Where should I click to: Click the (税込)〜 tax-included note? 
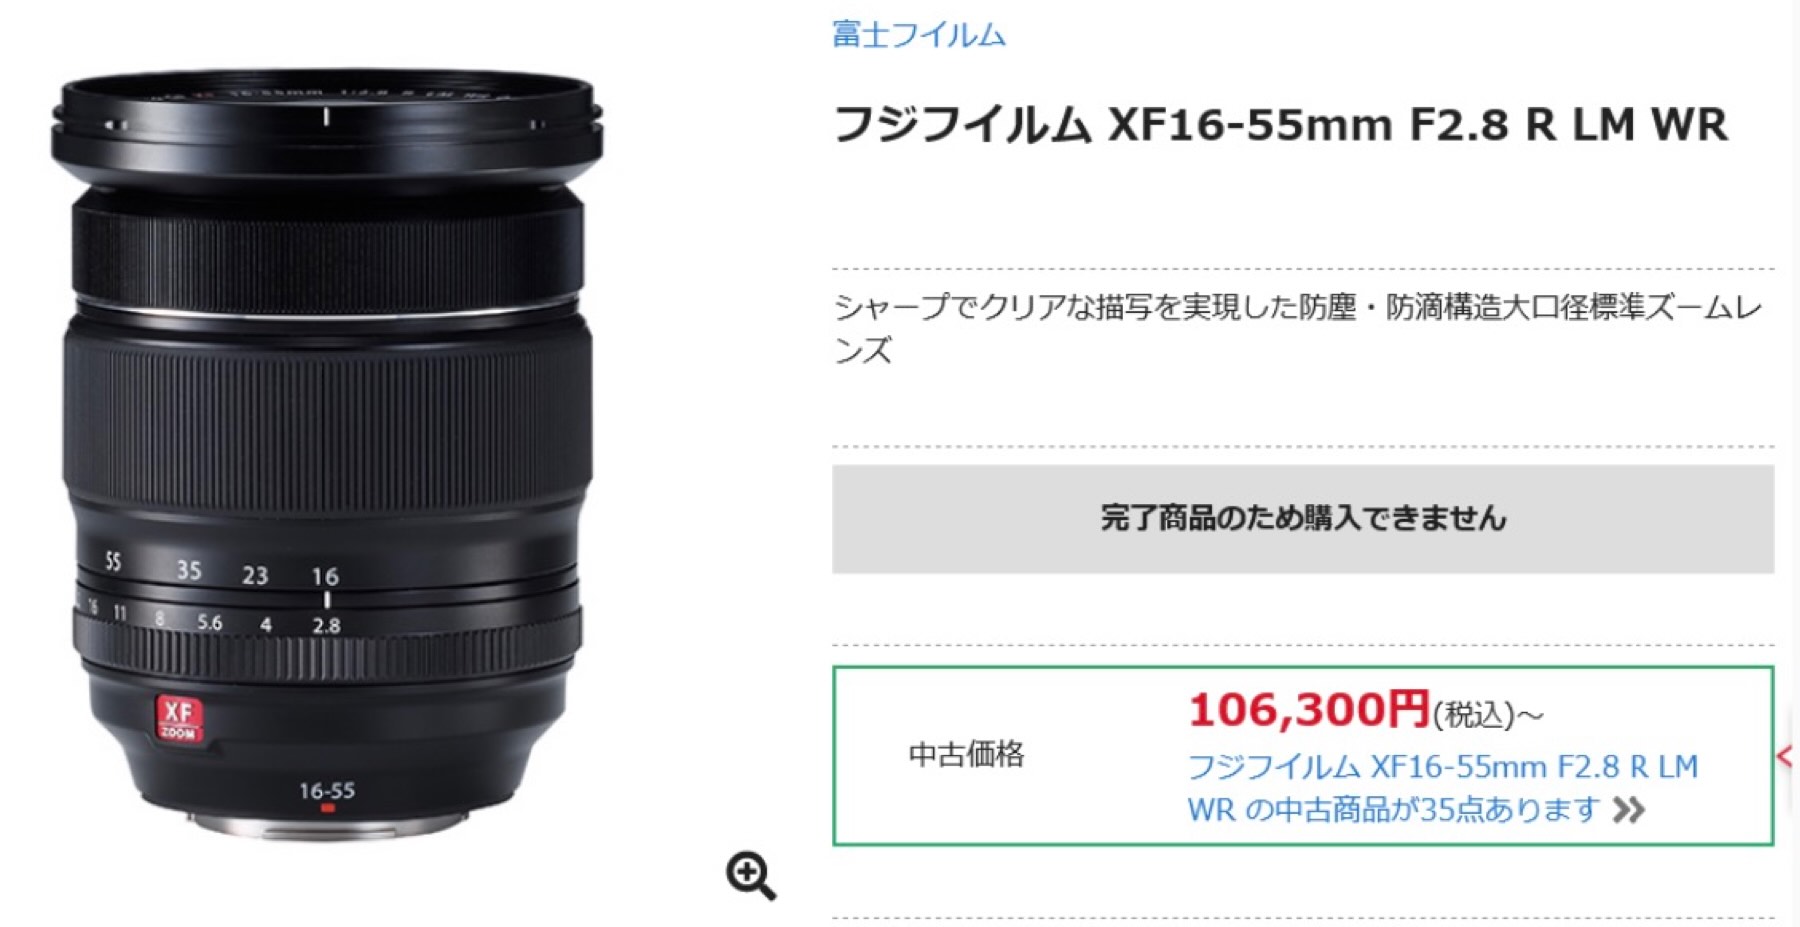coord(1489,715)
